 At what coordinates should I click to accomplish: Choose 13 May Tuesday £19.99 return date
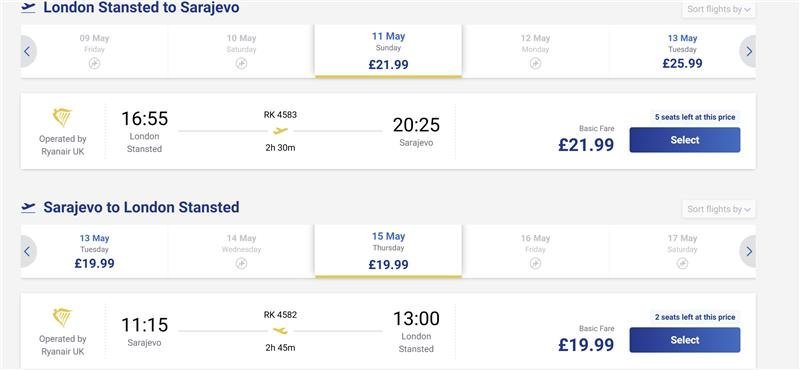pyautogui.click(x=94, y=251)
